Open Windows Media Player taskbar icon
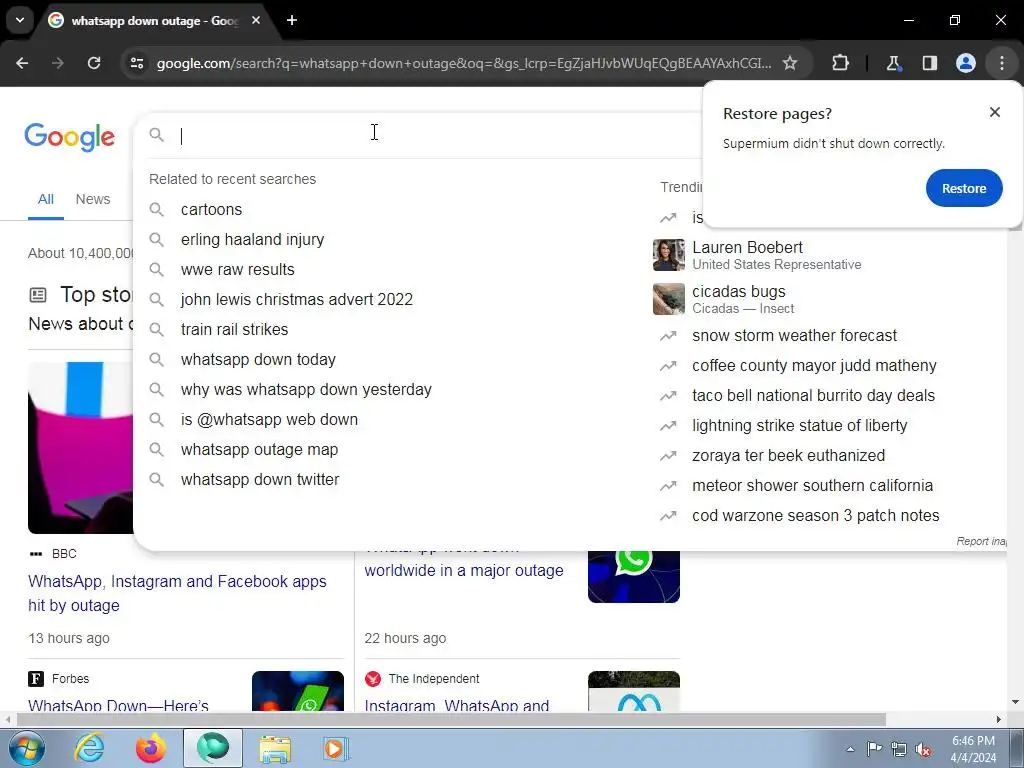1024x768 pixels. 336,748
